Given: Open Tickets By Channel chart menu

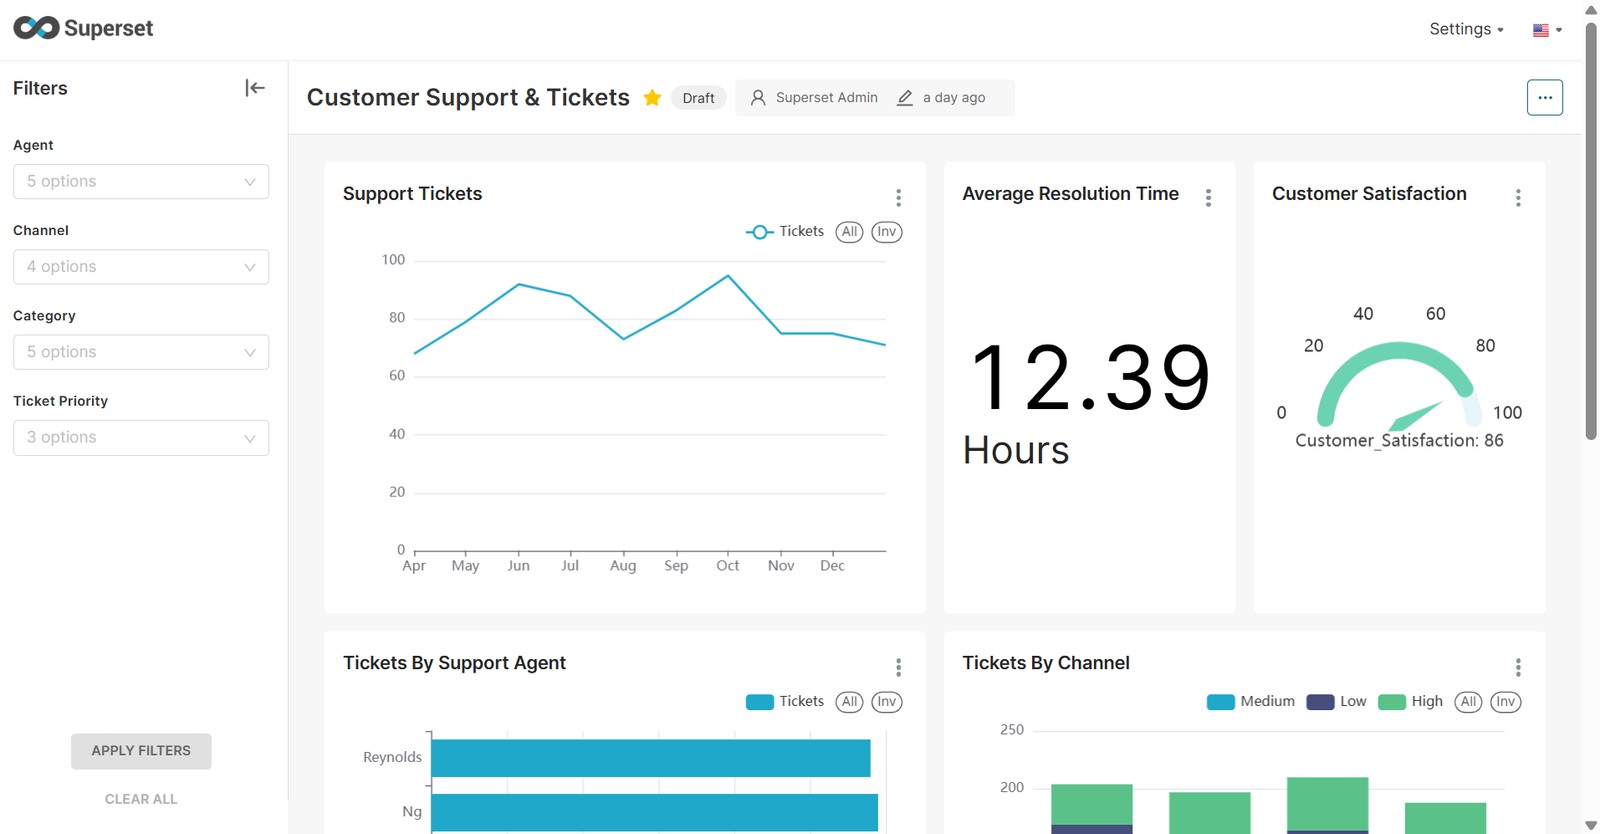Looking at the screenshot, I should 1517,667.
